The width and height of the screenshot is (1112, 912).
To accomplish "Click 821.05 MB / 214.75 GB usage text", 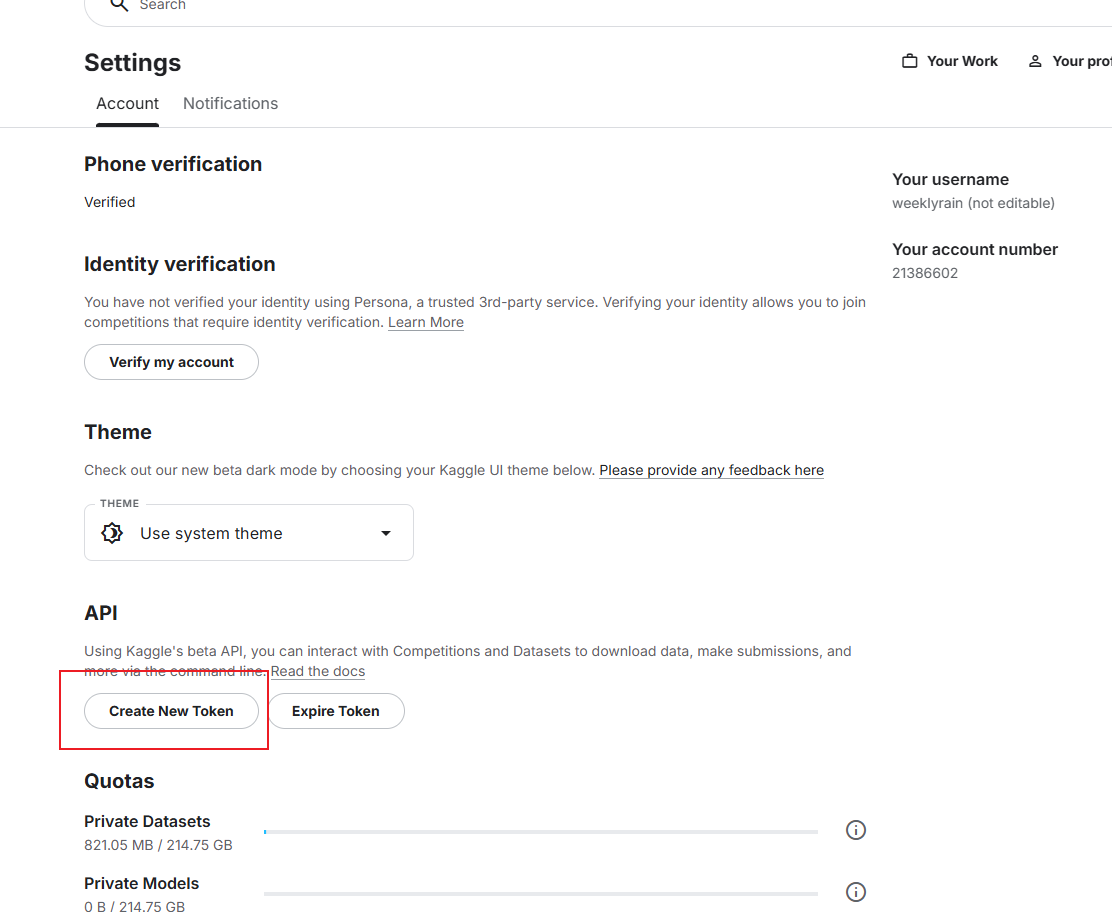I will pyautogui.click(x=158, y=845).
